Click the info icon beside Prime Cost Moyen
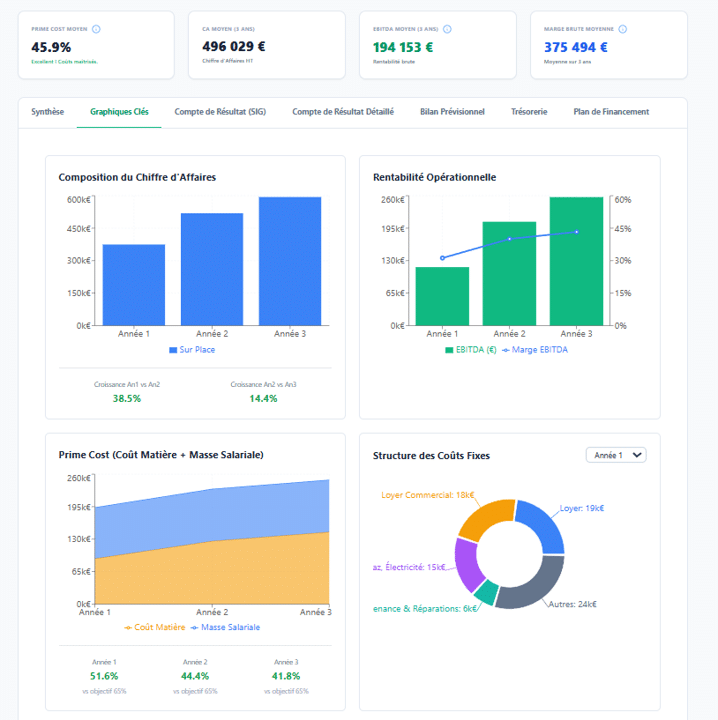Screen dimensions: 718x720 pos(96,29)
